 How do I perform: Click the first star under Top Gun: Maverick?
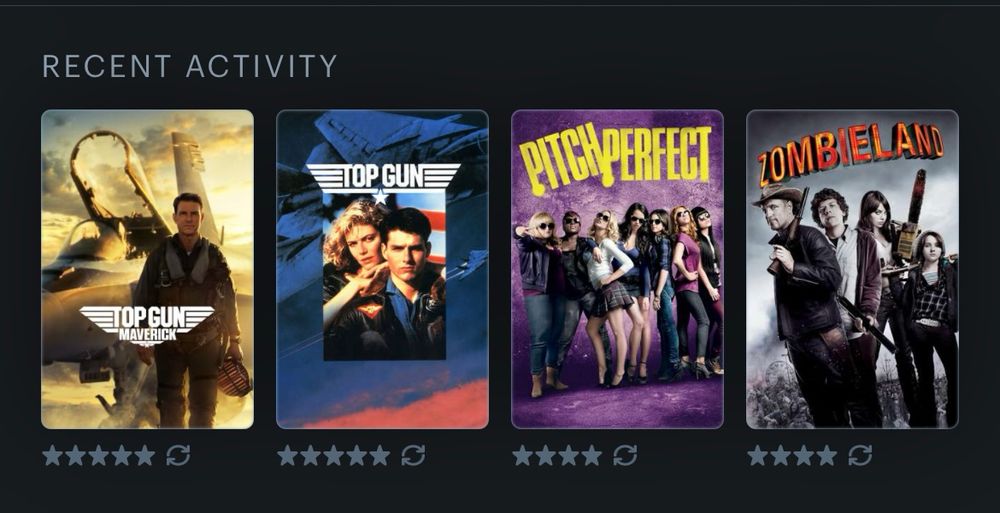pos(52,456)
